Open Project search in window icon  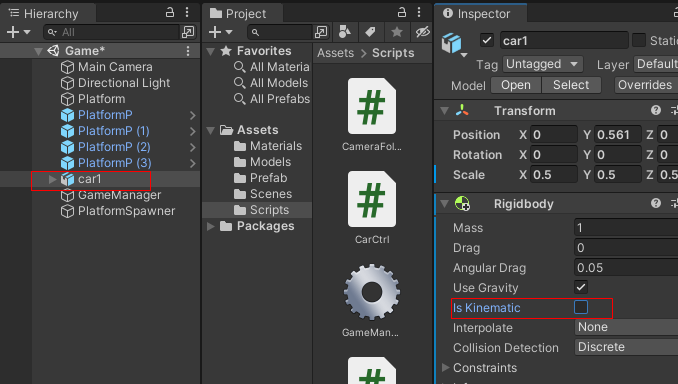tap(321, 32)
